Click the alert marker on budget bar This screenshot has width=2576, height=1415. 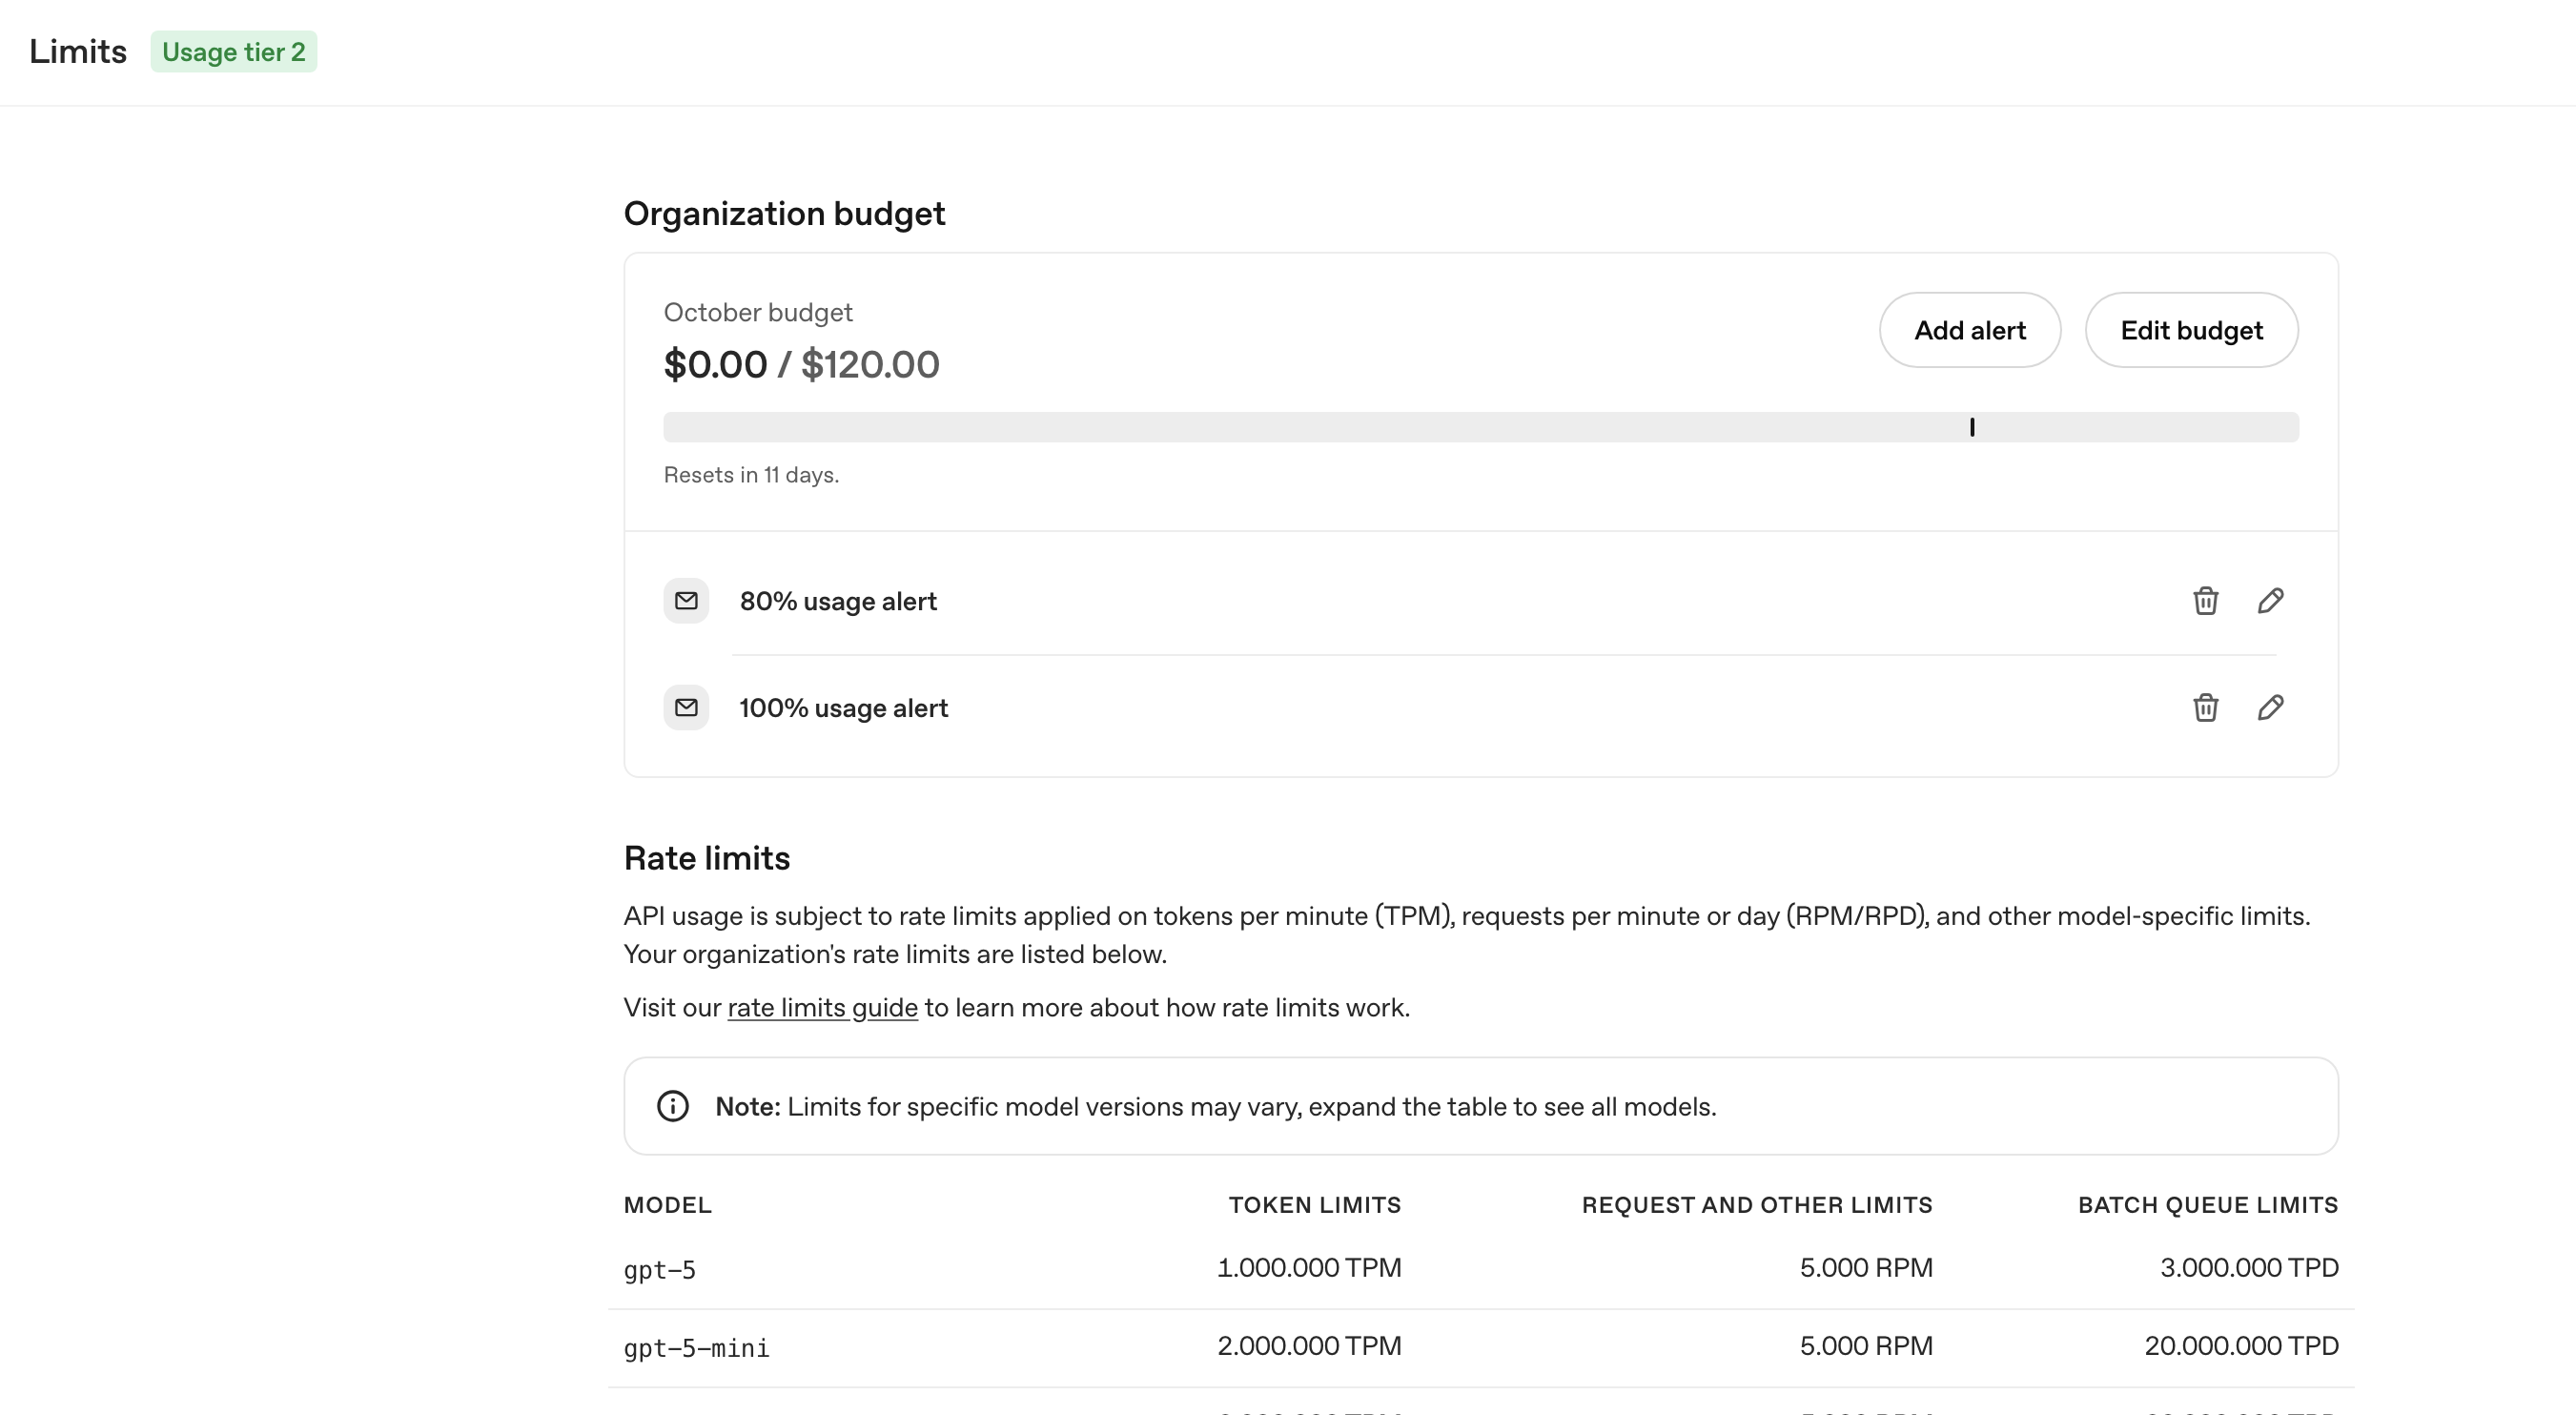(1972, 427)
